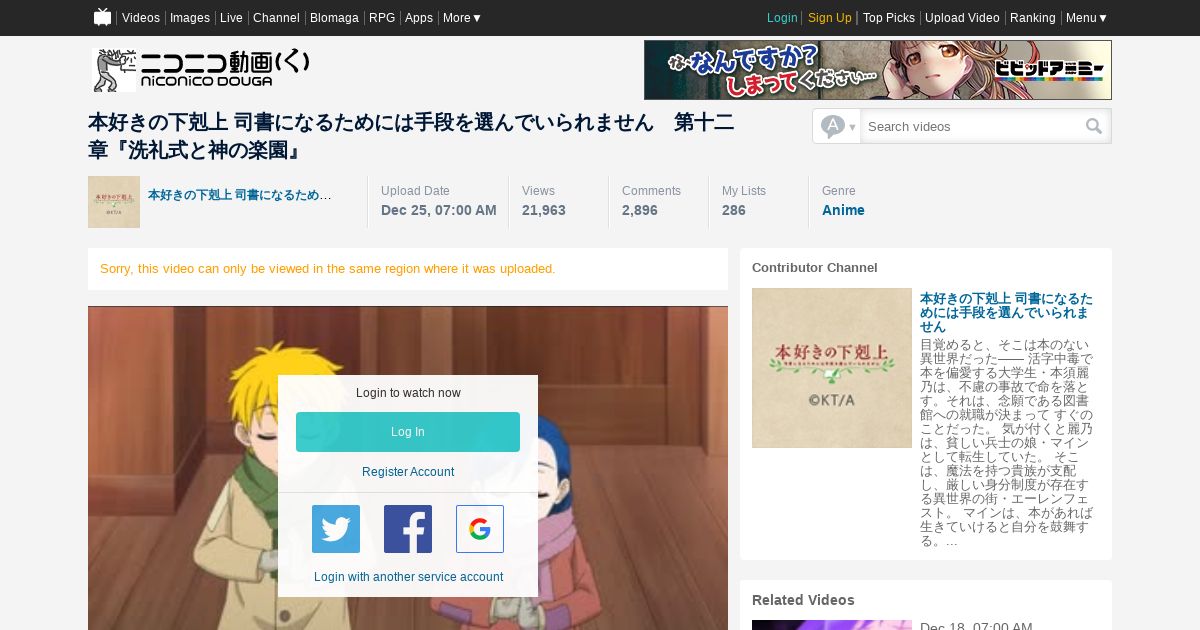1200x630 pixels.
Task: Click the Twitter login icon
Action: 336,529
